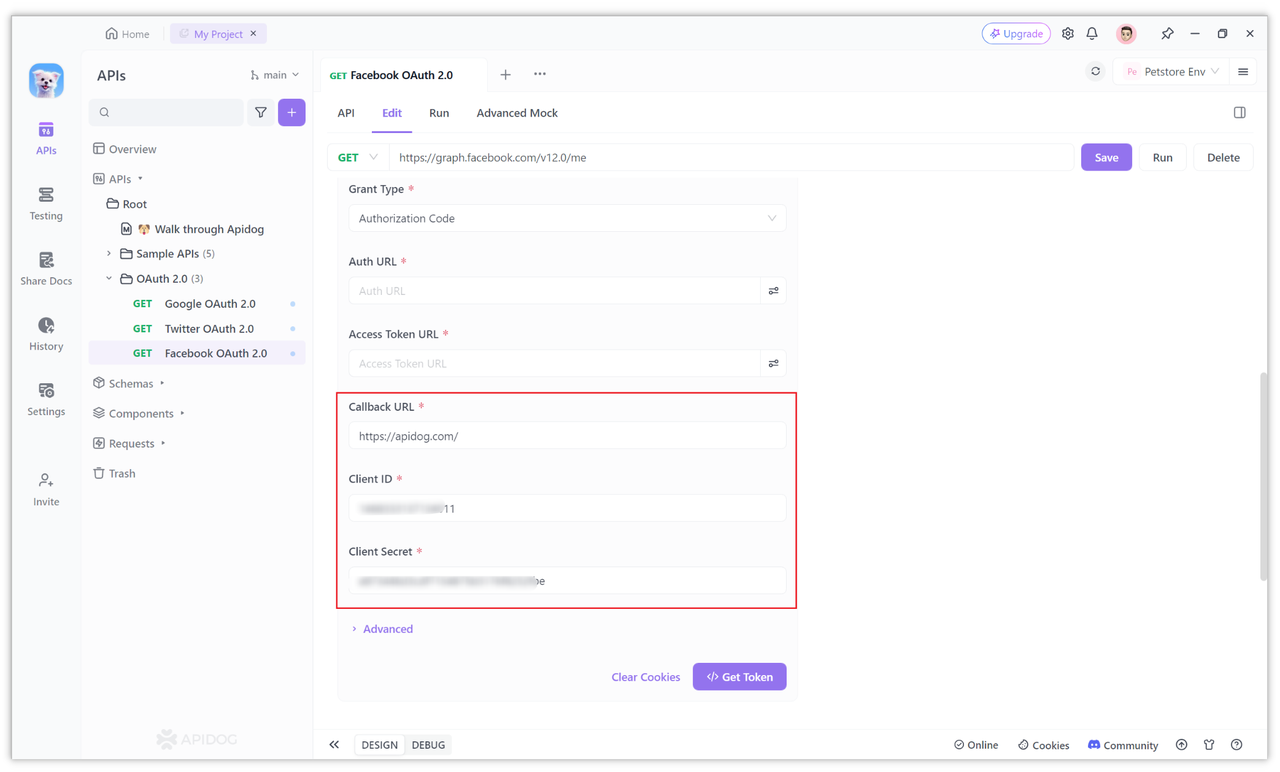The height and width of the screenshot is (772, 1280).
Task: Go to the Home tab
Action: [x=128, y=34]
